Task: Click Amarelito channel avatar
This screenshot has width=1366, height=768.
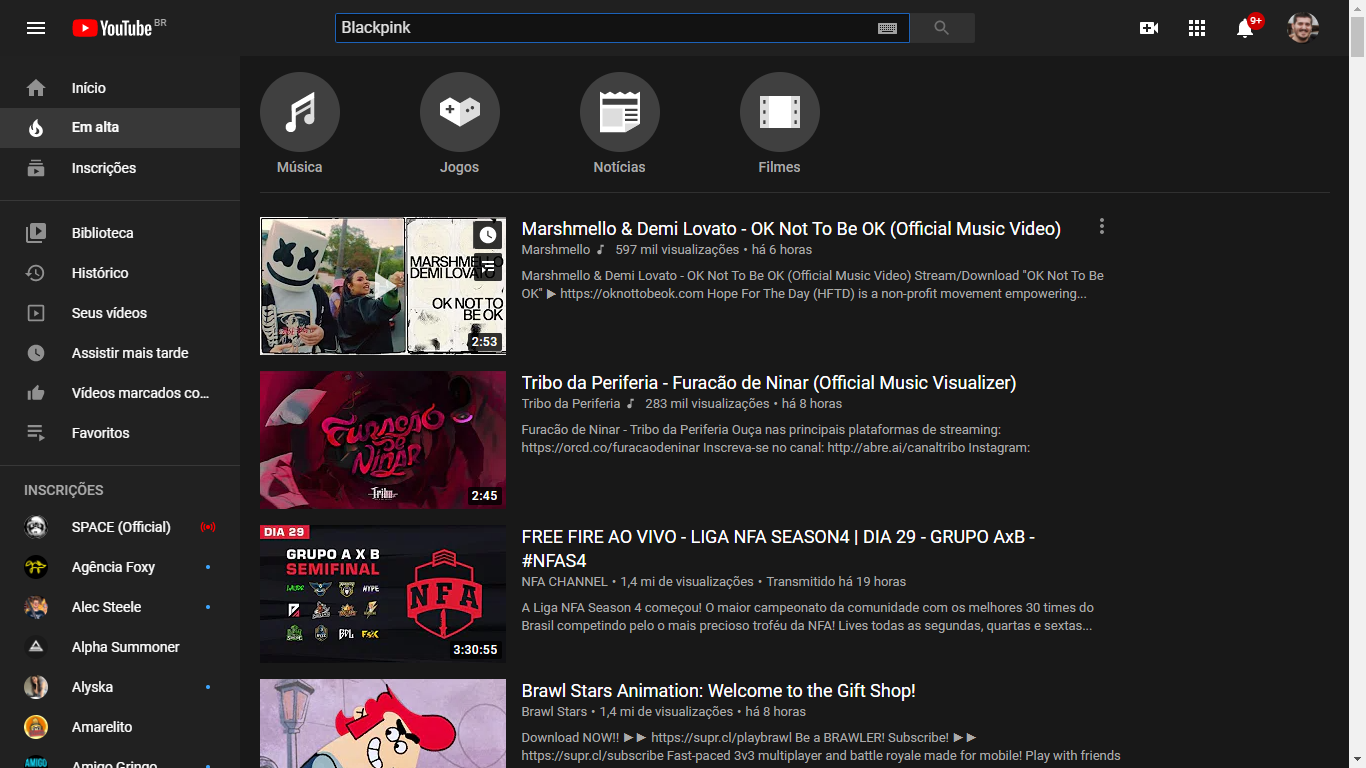Action: 36,727
